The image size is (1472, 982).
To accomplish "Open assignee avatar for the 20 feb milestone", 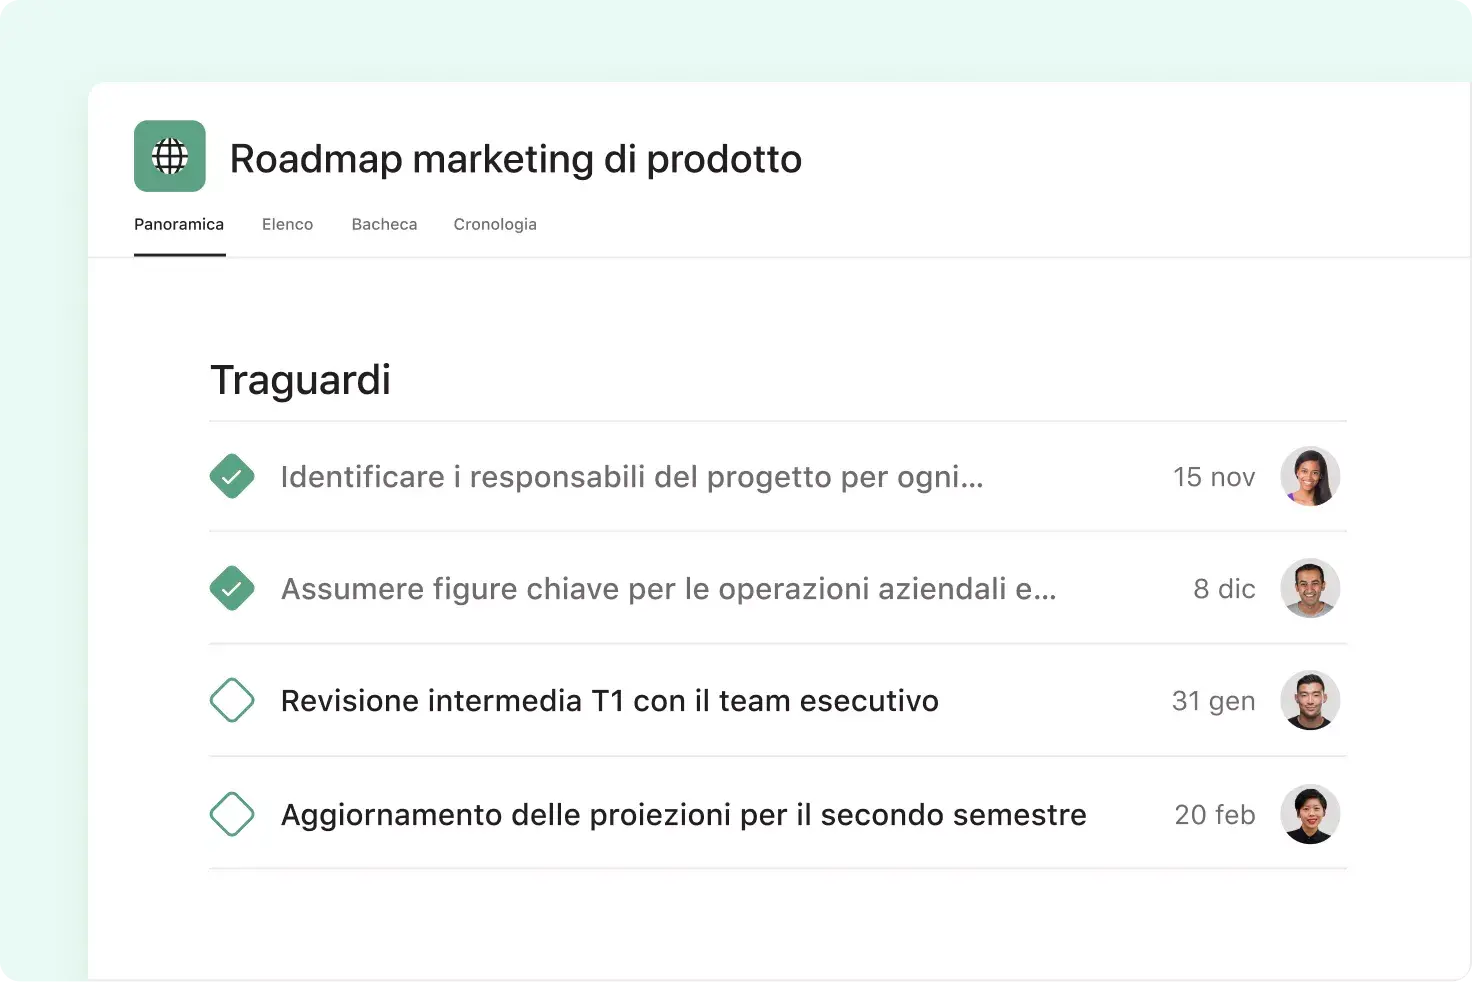I will click(1310, 814).
